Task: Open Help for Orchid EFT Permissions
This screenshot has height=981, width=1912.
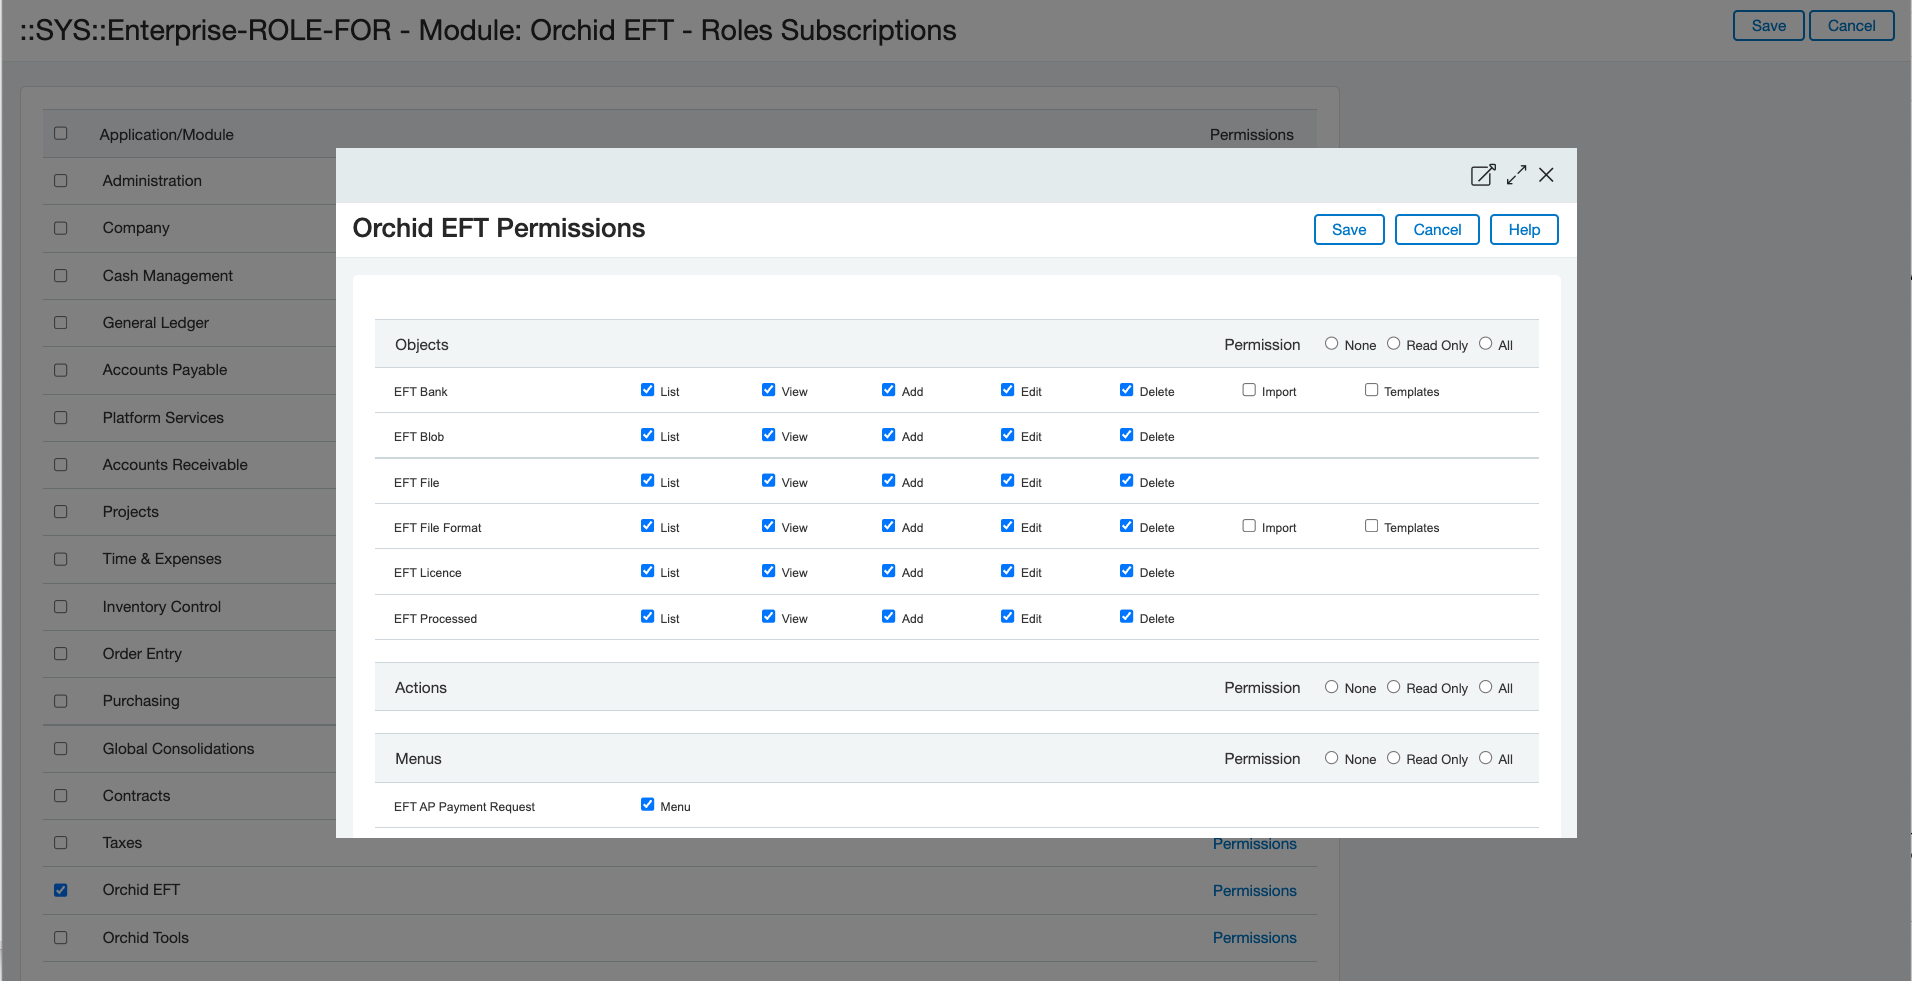Action: point(1523,230)
